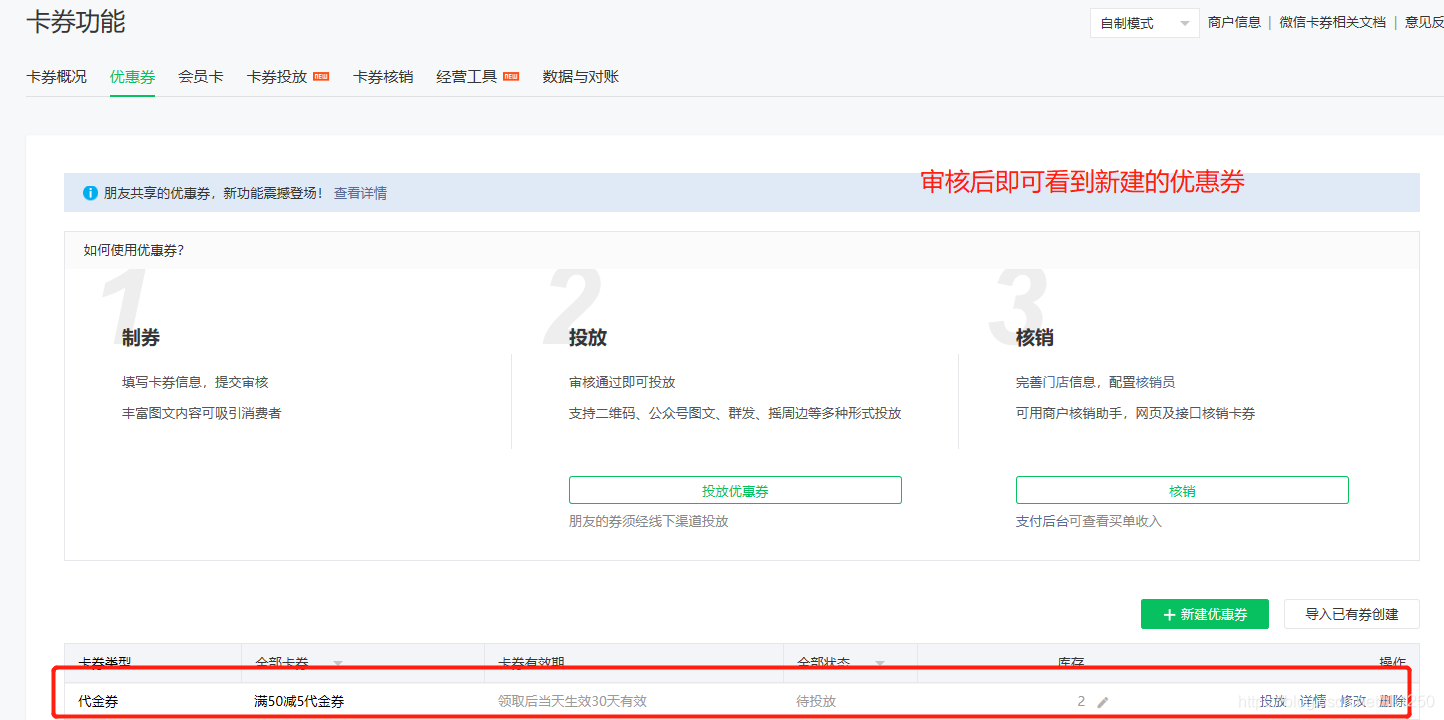1444x720 pixels.
Task: Open 微信卡券相关文档 documentation link
Action: (x=1333, y=22)
